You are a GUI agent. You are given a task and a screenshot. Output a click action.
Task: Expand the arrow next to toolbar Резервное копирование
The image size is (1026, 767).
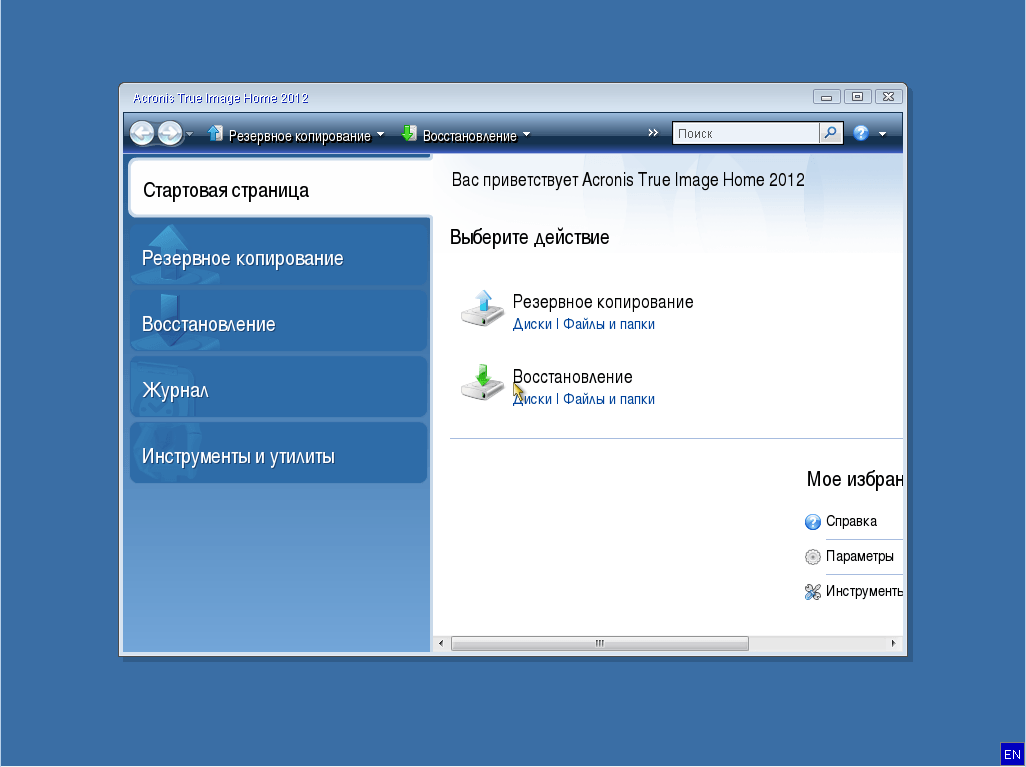(381, 134)
